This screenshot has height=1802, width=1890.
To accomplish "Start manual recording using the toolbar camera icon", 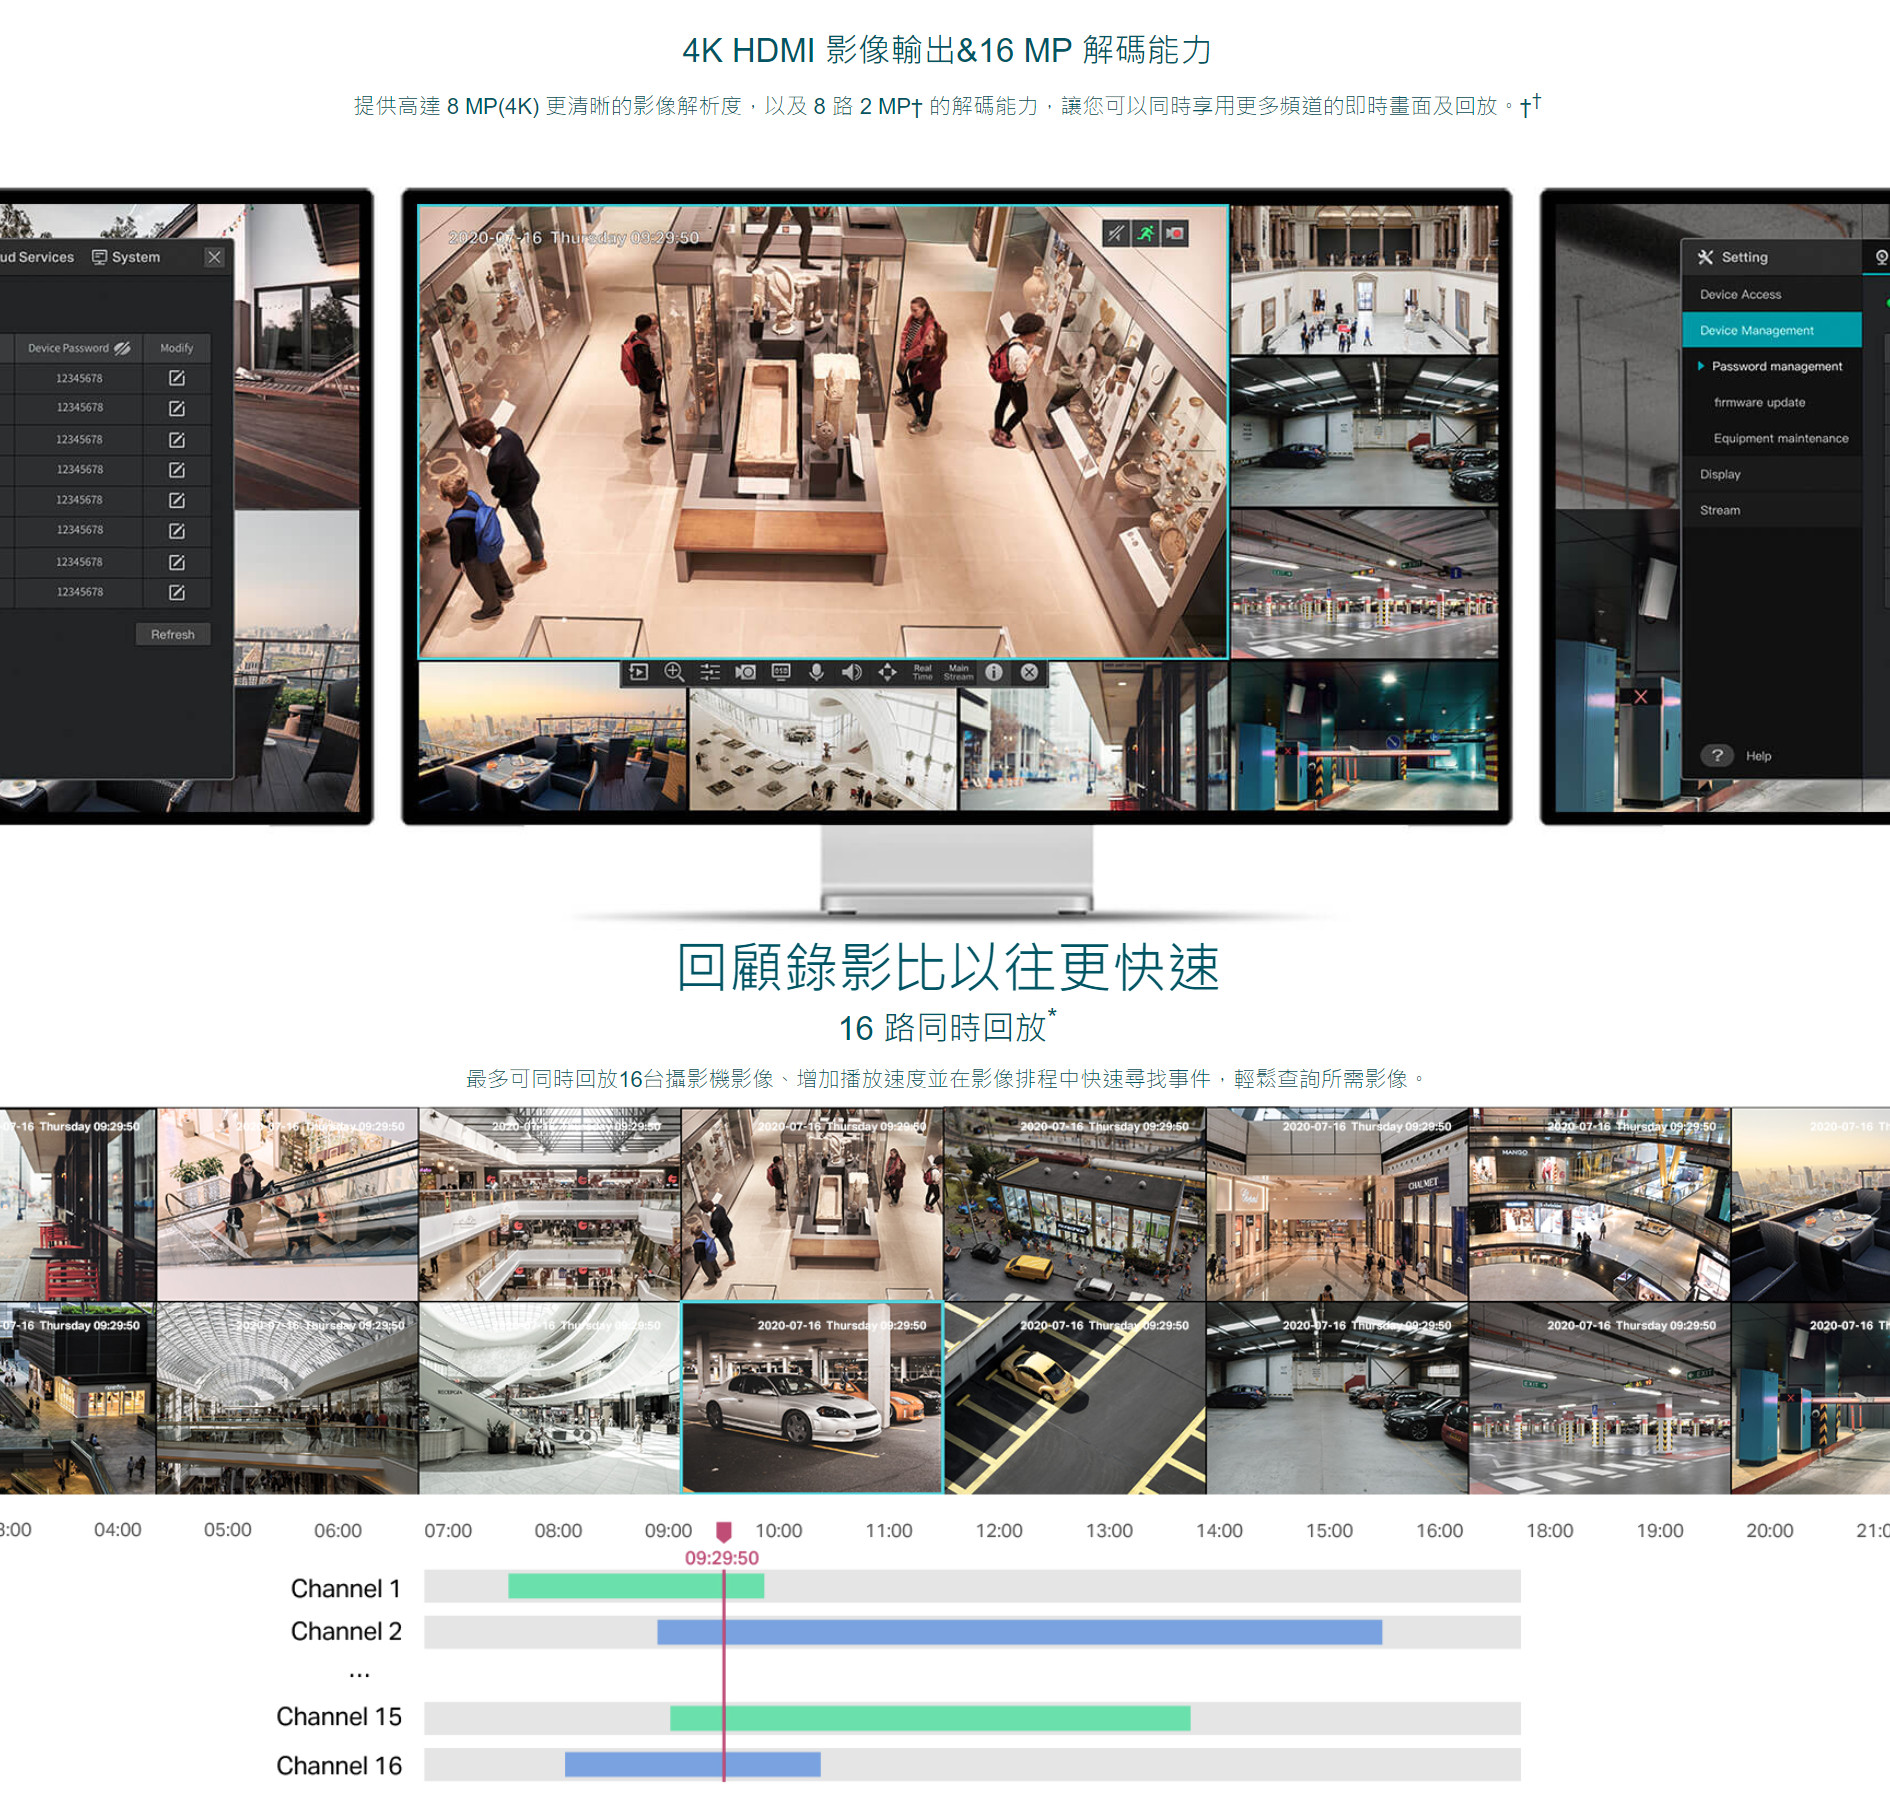I will 745,672.
